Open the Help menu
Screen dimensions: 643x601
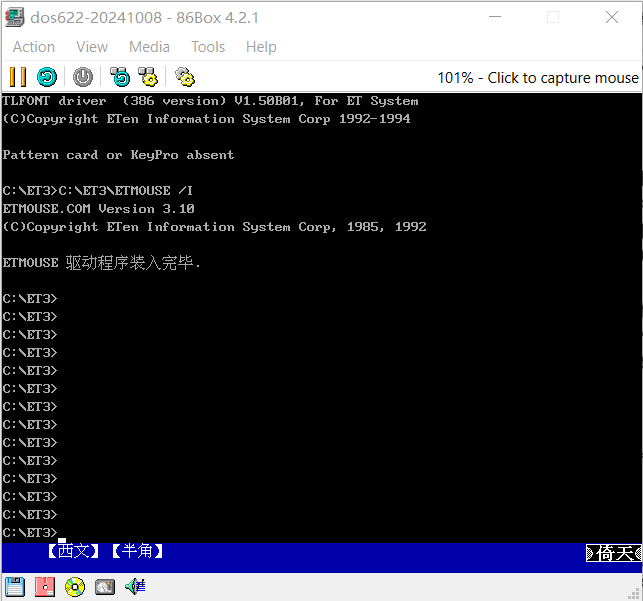(x=261, y=47)
